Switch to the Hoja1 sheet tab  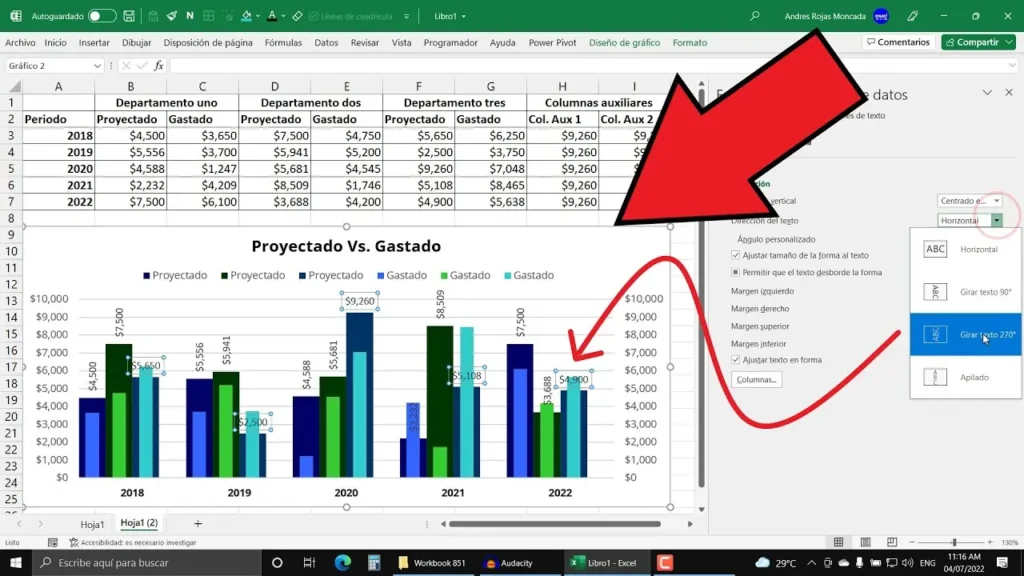coord(92,523)
